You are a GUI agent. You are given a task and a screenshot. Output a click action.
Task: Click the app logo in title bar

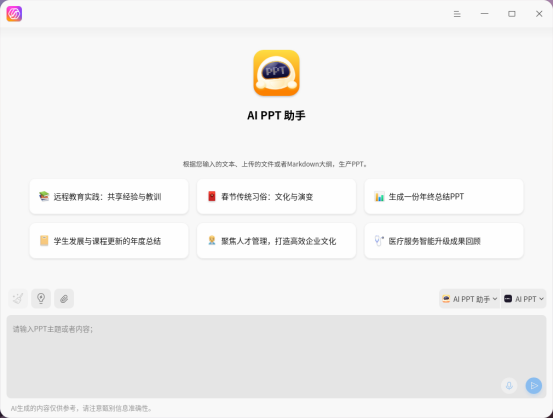click(14, 14)
